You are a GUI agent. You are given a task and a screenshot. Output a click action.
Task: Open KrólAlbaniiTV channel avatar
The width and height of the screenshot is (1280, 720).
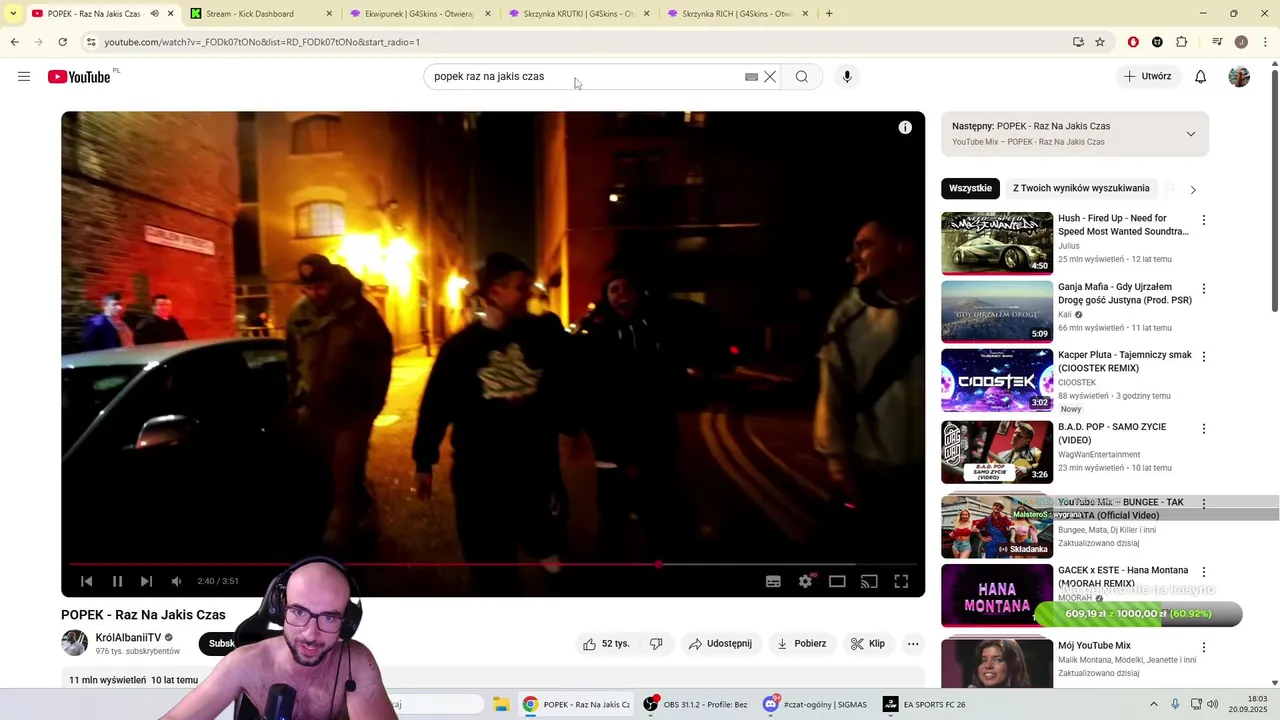[75, 643]
